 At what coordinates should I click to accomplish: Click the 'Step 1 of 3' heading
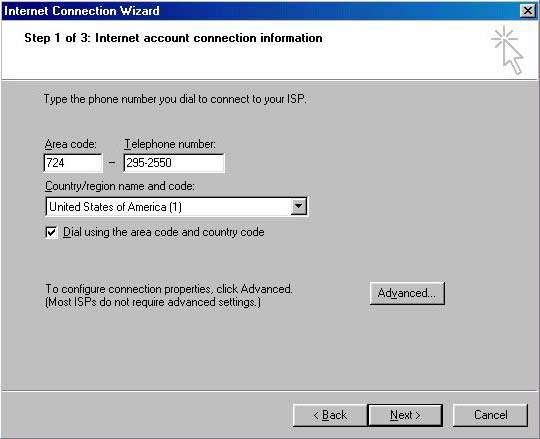[x=173, y=38]
